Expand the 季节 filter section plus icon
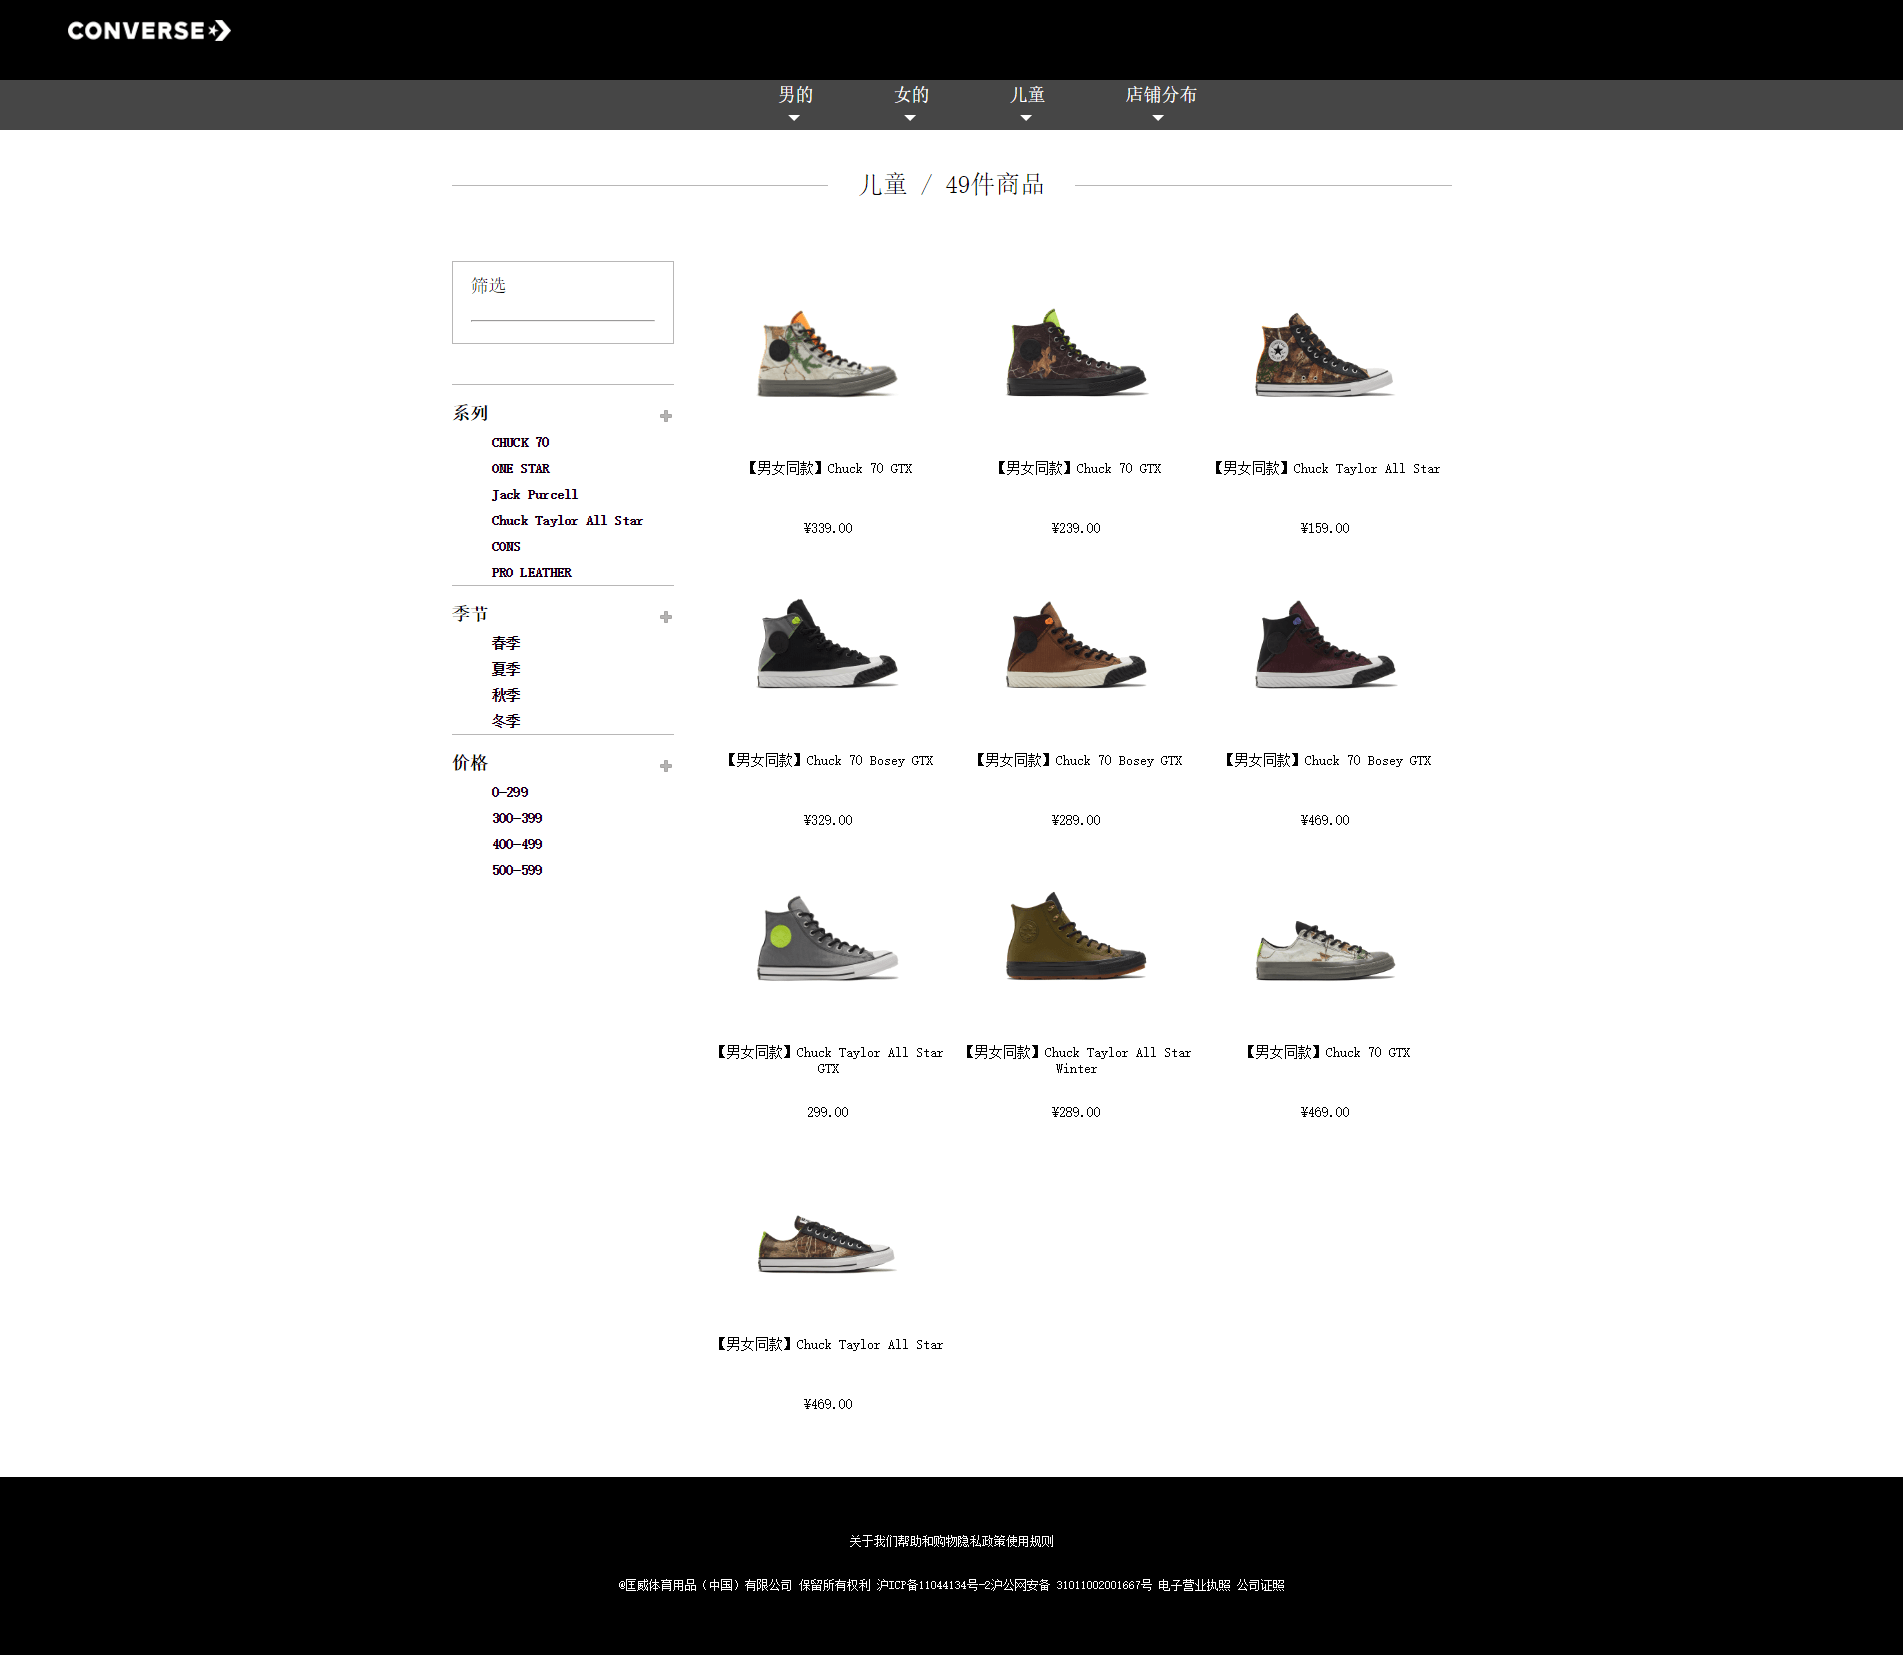 point(666,617)
